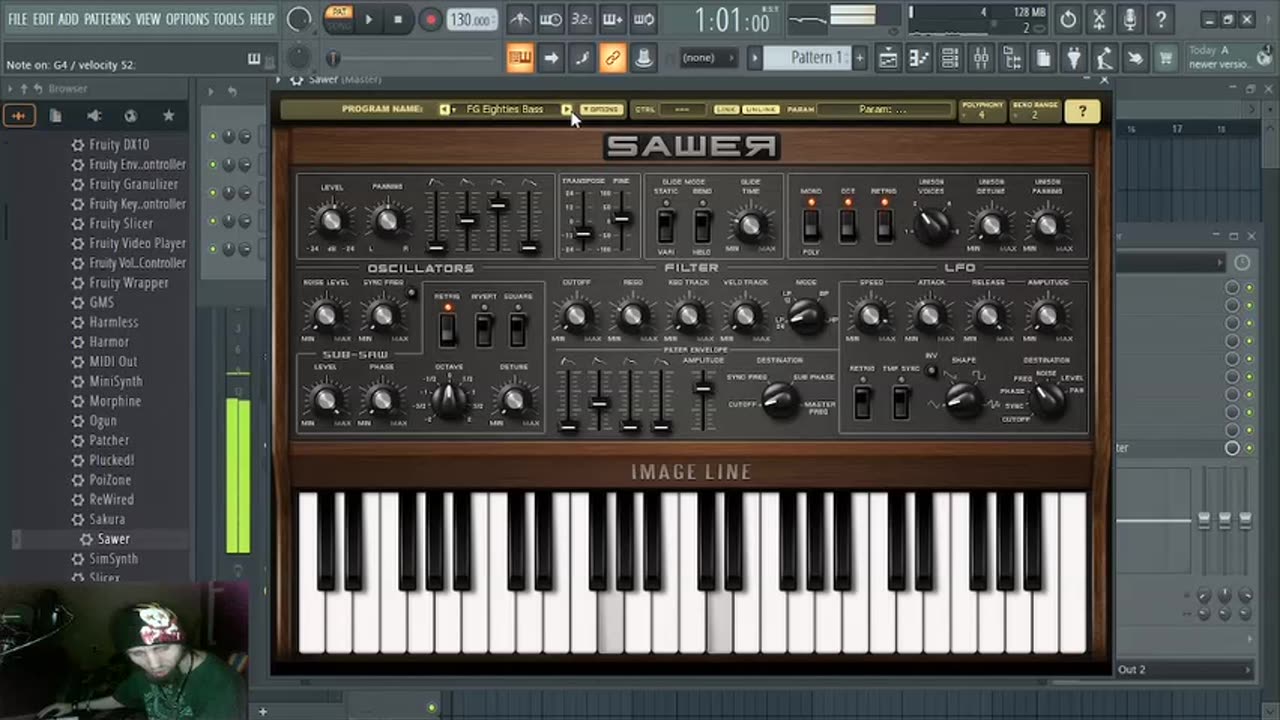This screenshot has width=1280, height=720.
Task: Open the Pattern 1 selector
Action: pyautogui.click(x=818, y=58)
